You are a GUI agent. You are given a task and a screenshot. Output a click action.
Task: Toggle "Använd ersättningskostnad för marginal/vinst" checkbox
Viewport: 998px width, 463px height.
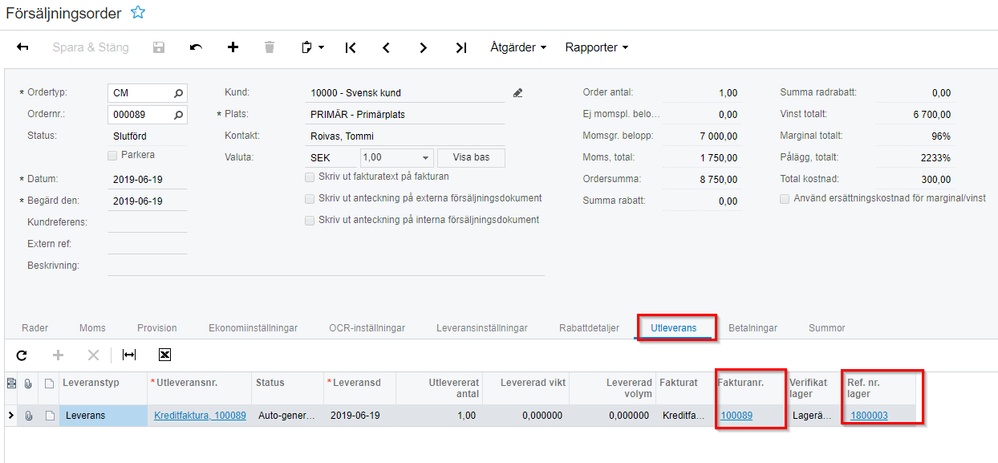click(785, 198)
